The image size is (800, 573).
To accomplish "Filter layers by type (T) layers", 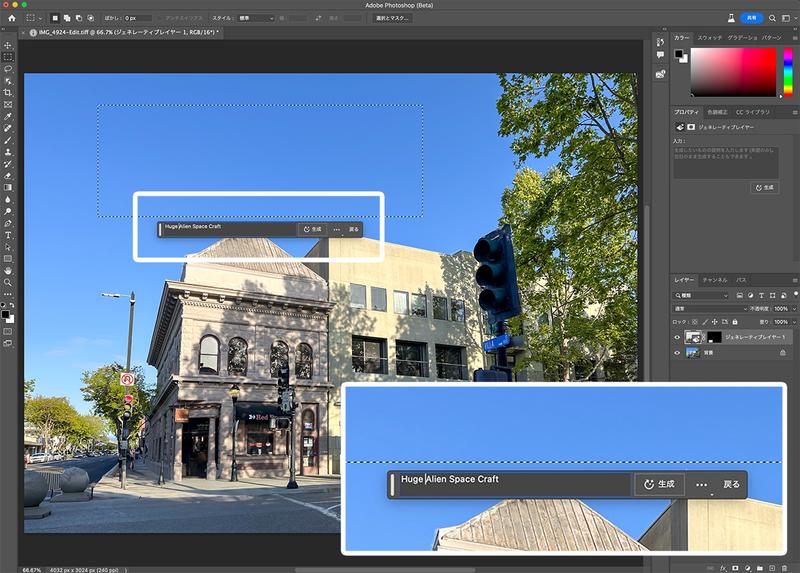I will click(x=761, y=295).
